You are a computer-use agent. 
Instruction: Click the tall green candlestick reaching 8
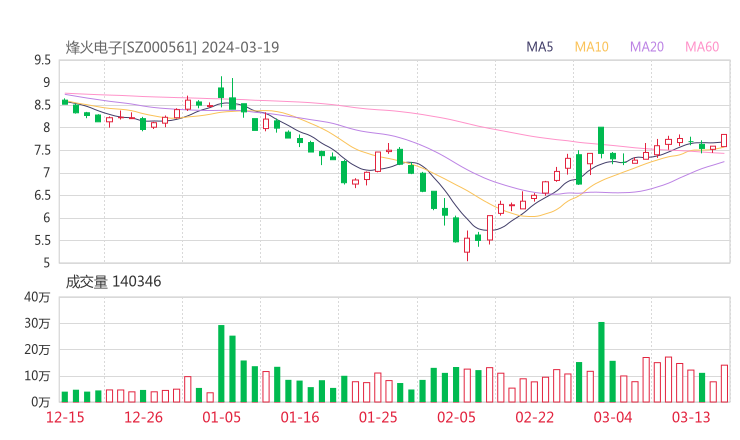(x=601, y=140)
